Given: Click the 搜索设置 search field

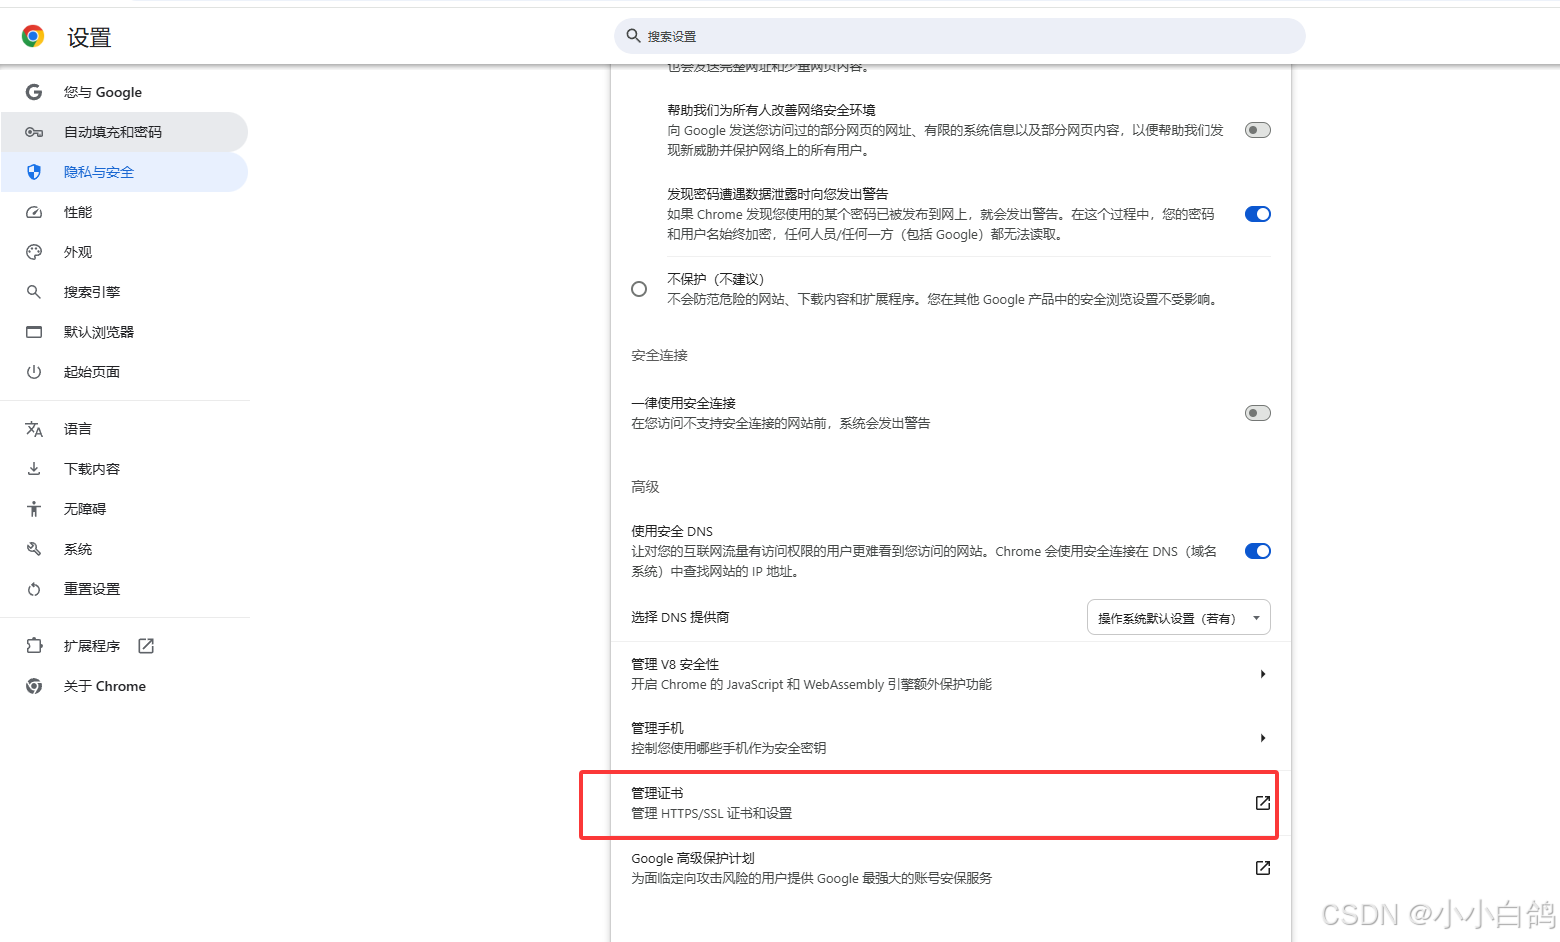Looking at the screenshot, I should [x=960, y=36].
